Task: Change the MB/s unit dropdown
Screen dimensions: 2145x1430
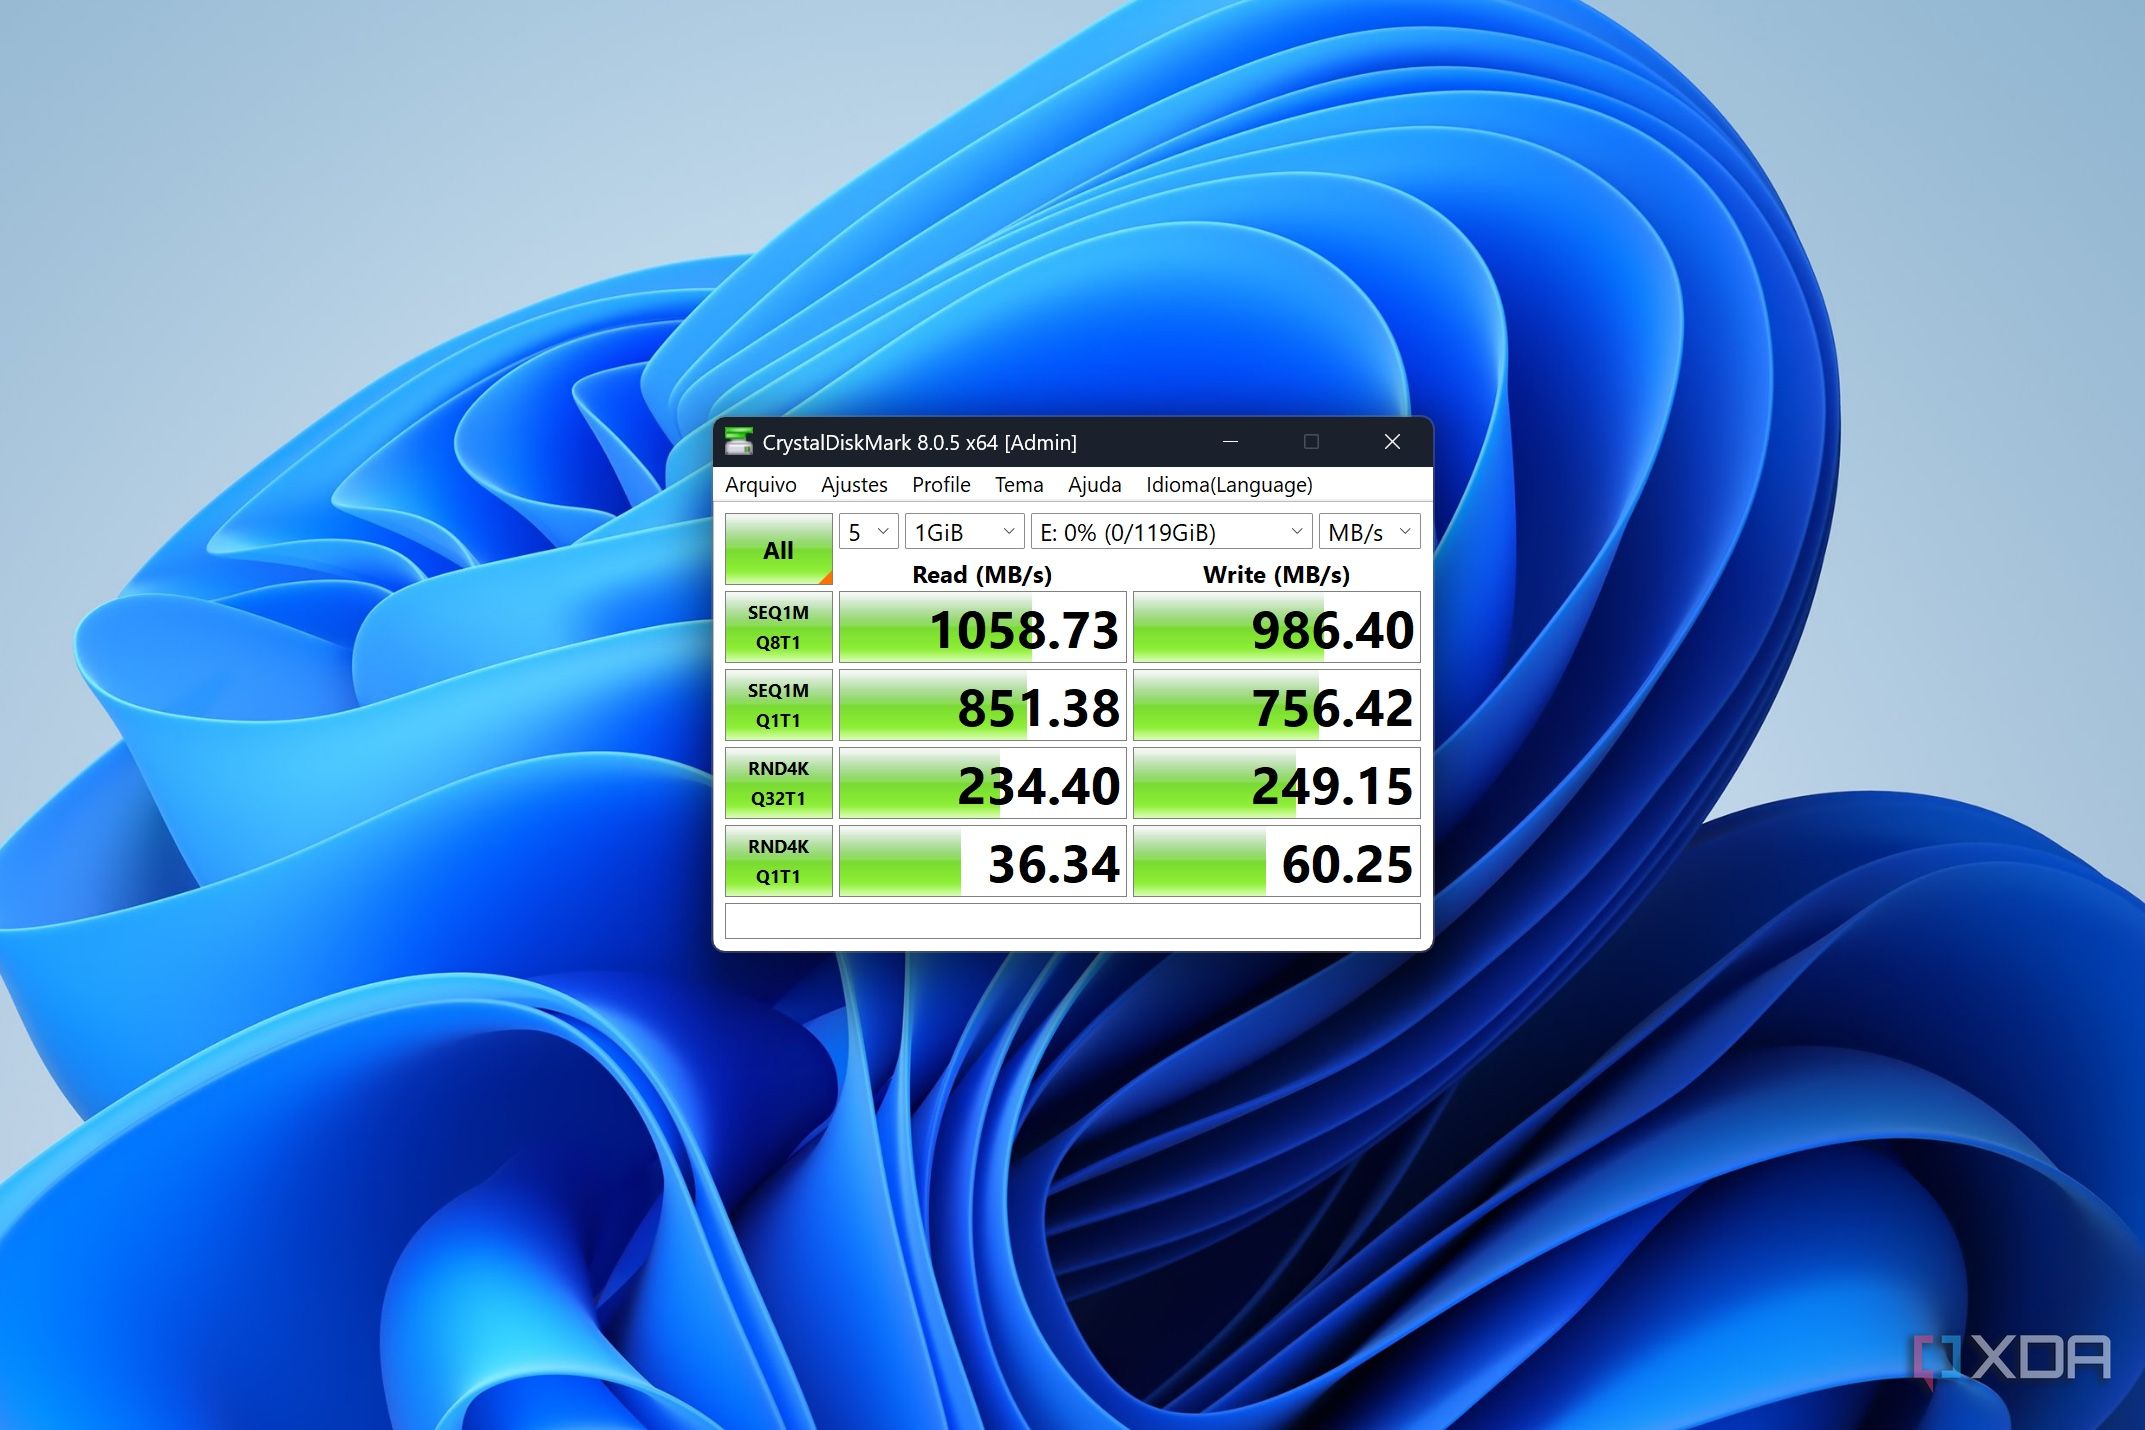Action: pos(1368,532)
